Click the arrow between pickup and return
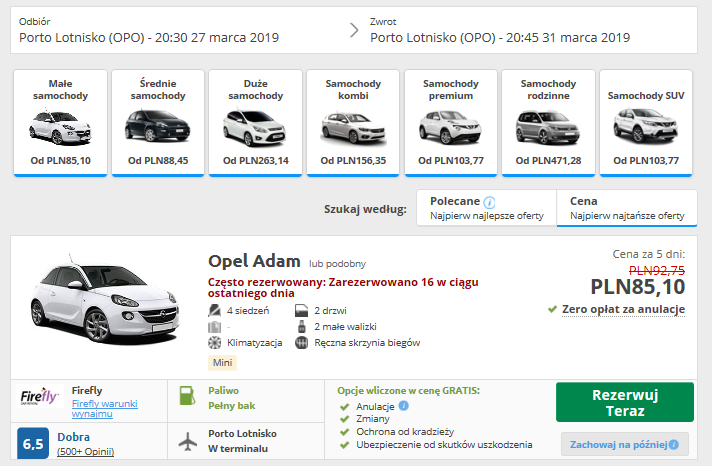Screen dimensions: 712x466 354,30
